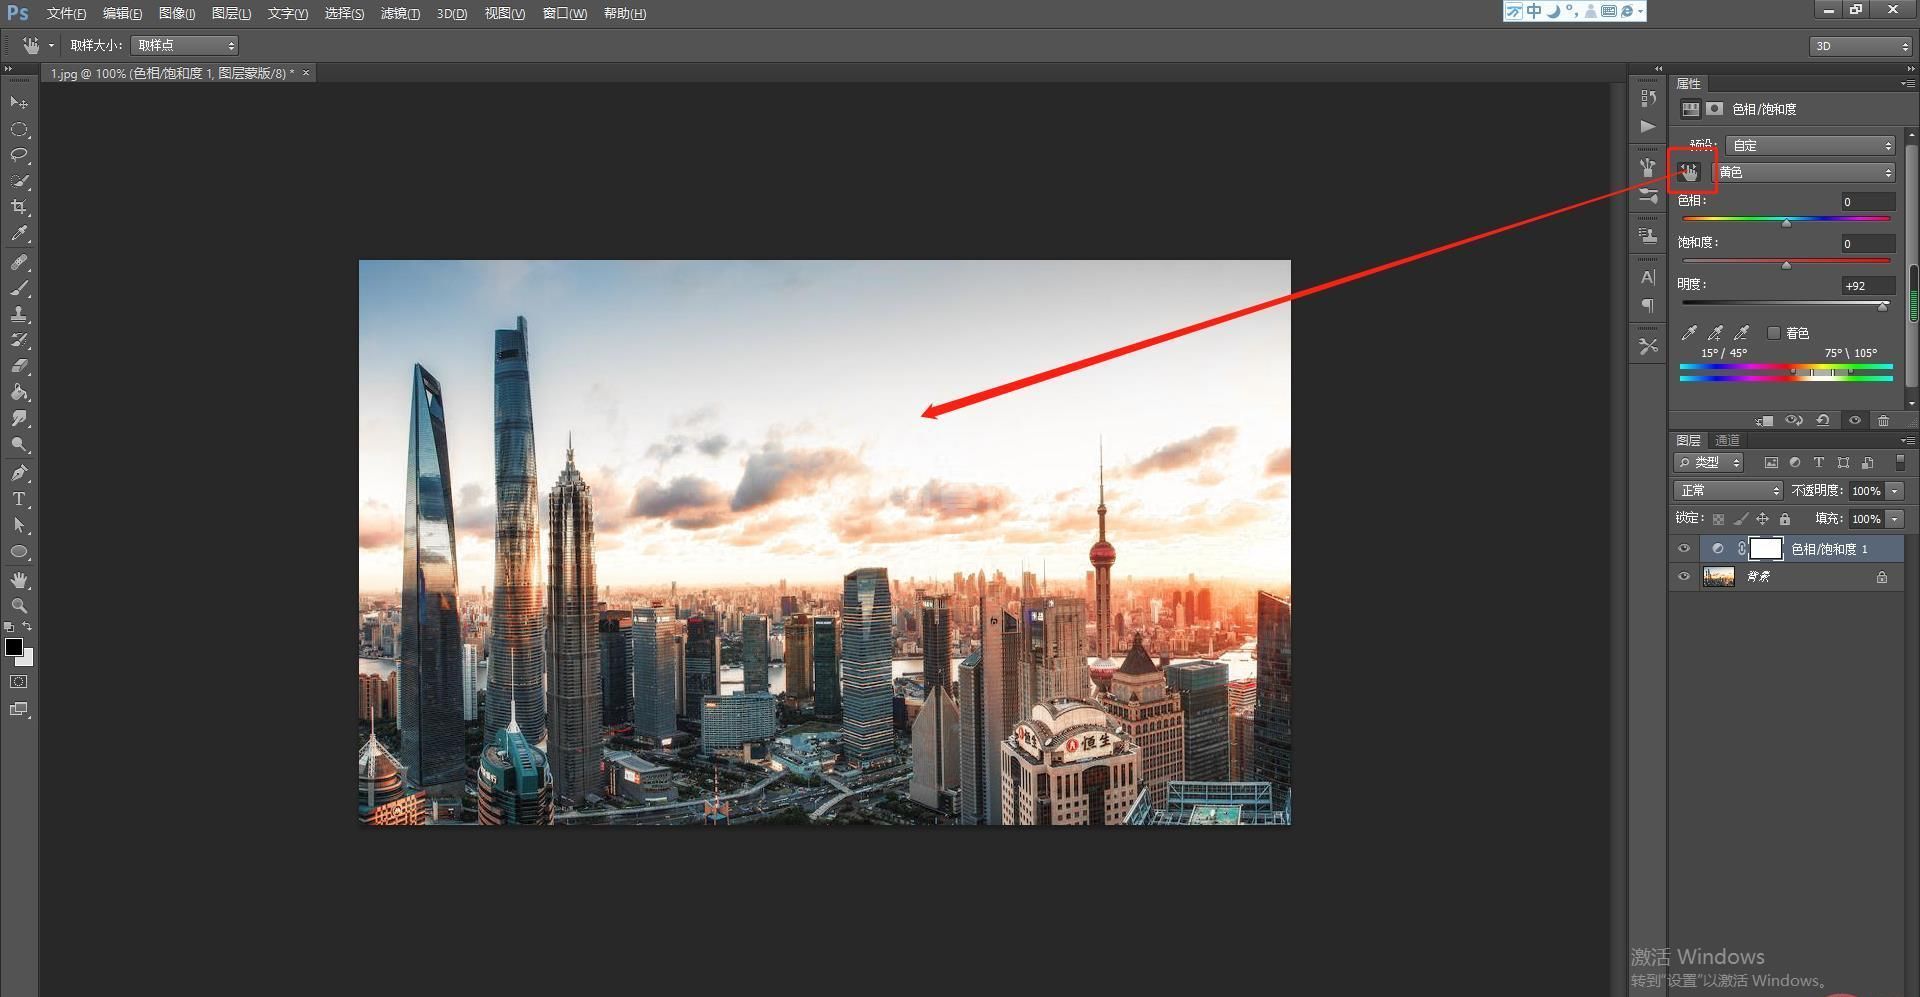Open the 窗口(W) menu
The width and height of the screenshot is (1920, 997).
[x=565, y=13]
